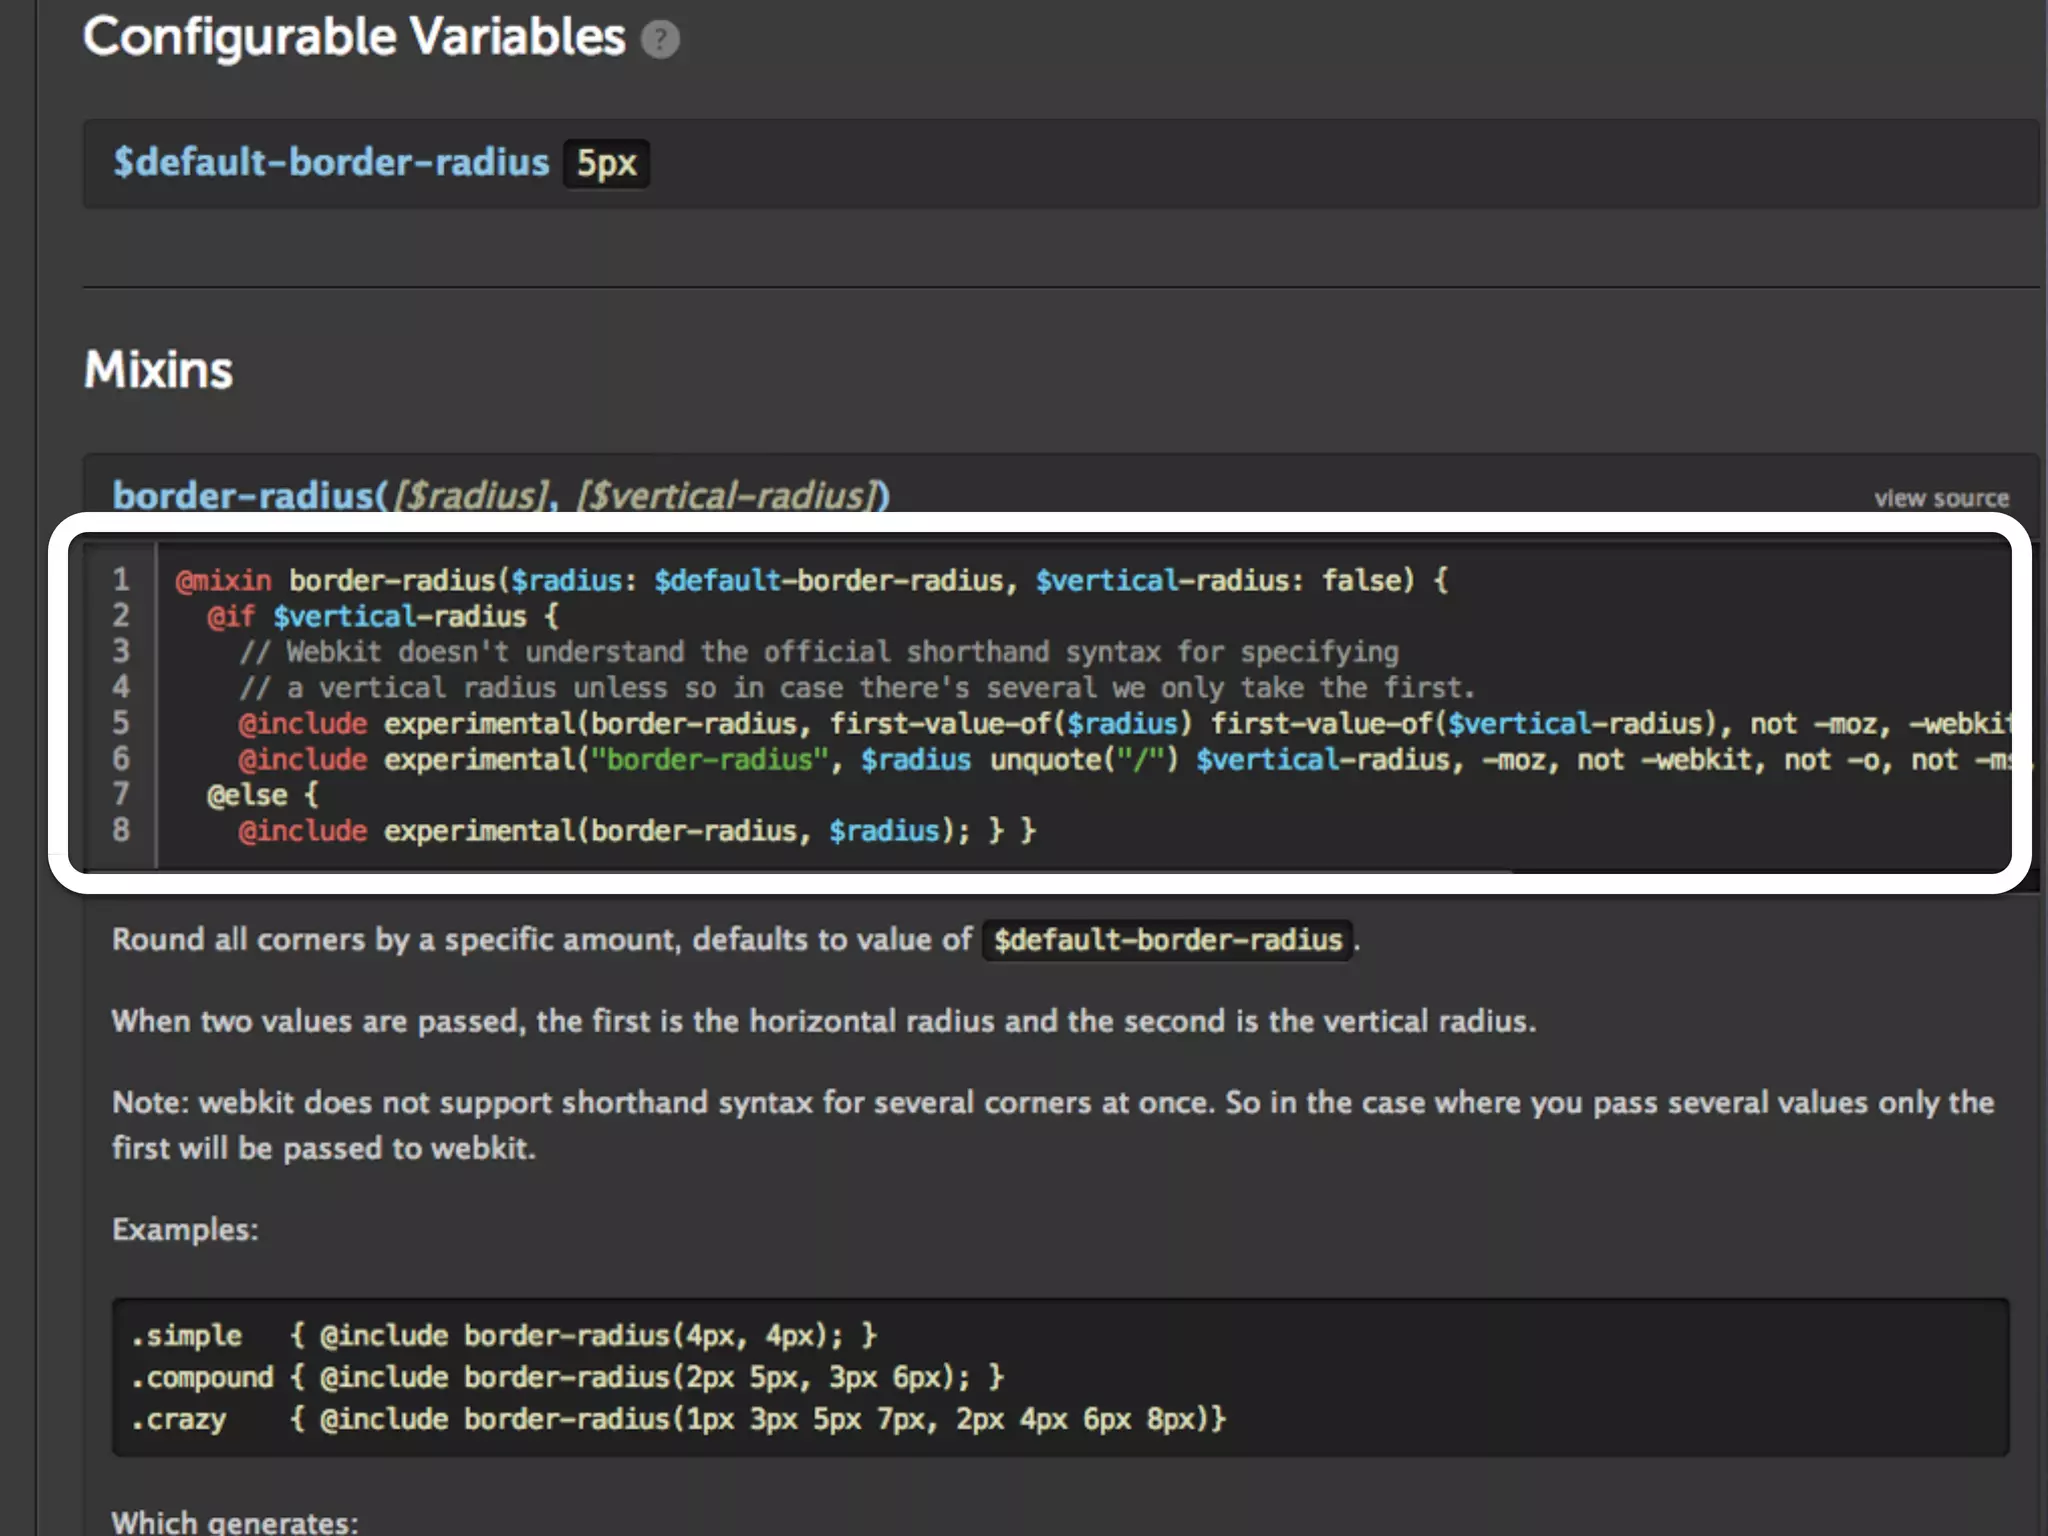The width and height of the screenshot is (2048, 1536).
Task: Click the .simple example code line
Action: (x=505, y=1336)
